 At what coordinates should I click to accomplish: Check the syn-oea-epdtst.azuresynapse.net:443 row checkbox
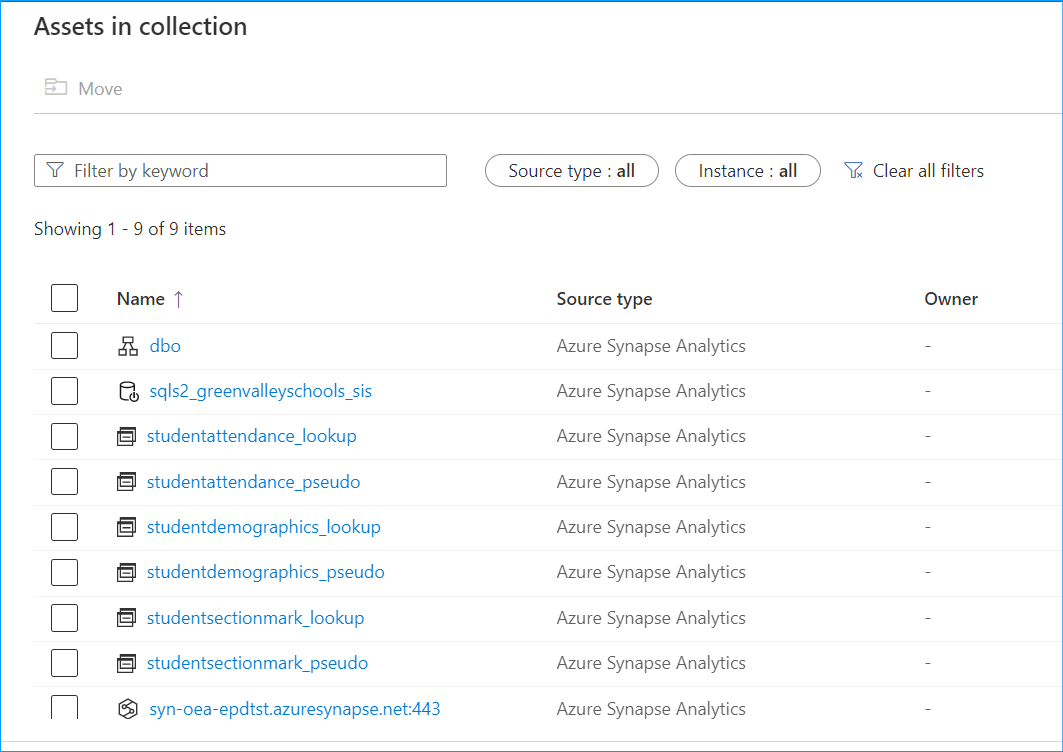(64, 707)
